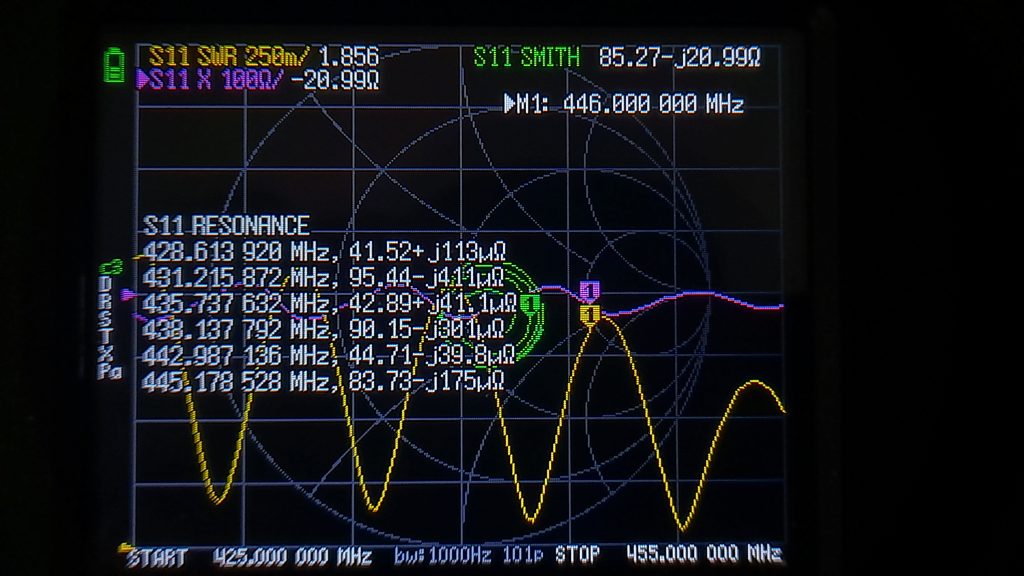
Task: Tap the C3 calibration indicator in left sidebar
Action: [x=111, y=267]
